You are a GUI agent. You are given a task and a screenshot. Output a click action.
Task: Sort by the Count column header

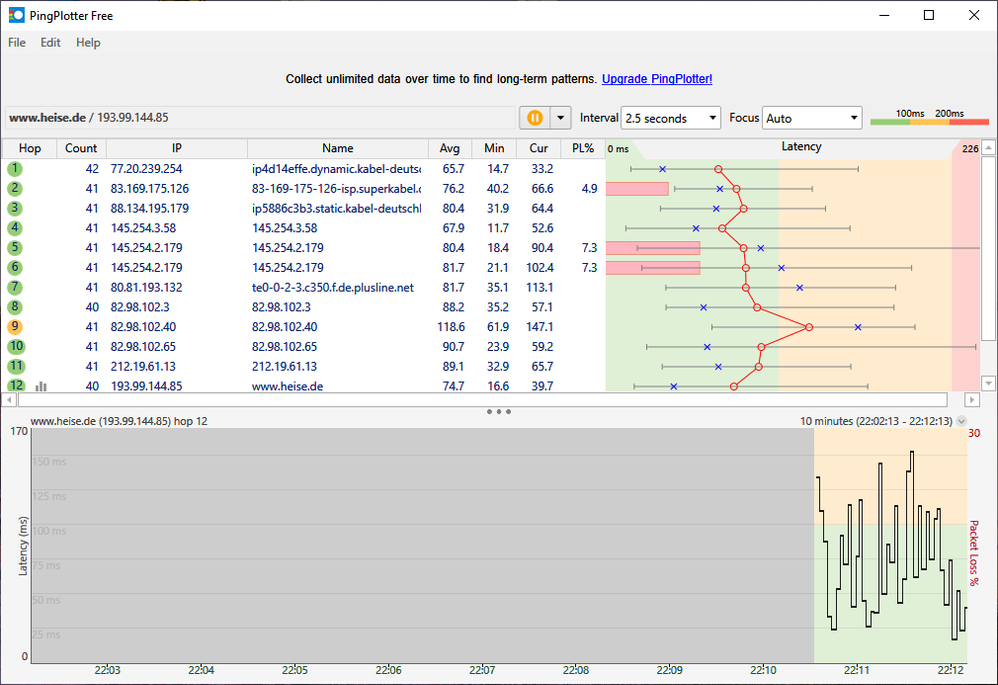tap(81, 148)
